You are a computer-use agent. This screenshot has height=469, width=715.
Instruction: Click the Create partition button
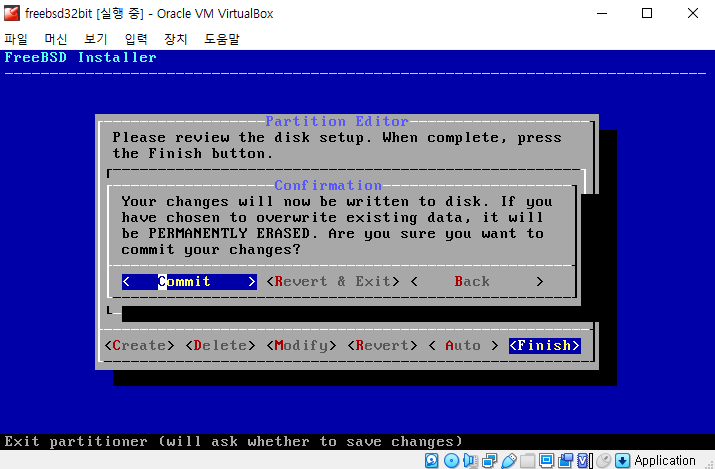pyautogui.click(x=140, y=345)
